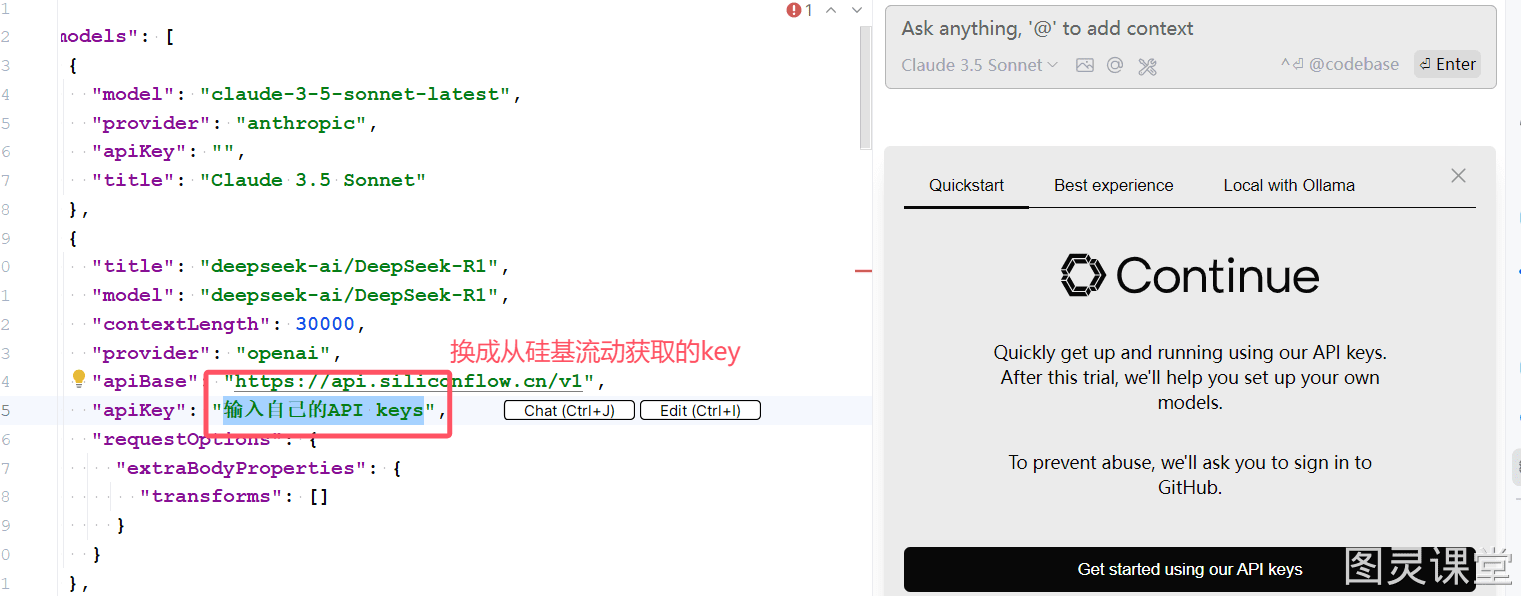Image resolution: width=1521 pixels, height=596 pixels.
Task: Click the "anthropic" provider value
Action: tap(302, 123)
